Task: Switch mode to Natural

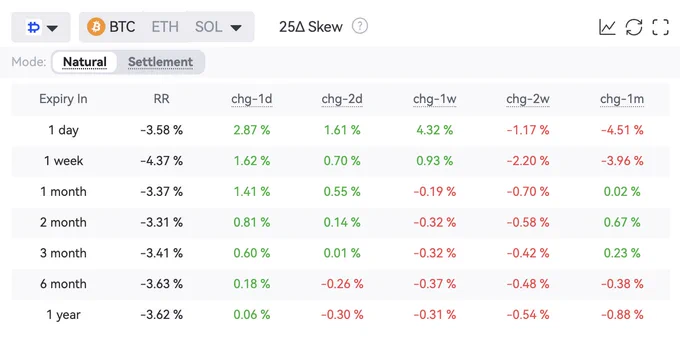Action: (x=85, y=62)
